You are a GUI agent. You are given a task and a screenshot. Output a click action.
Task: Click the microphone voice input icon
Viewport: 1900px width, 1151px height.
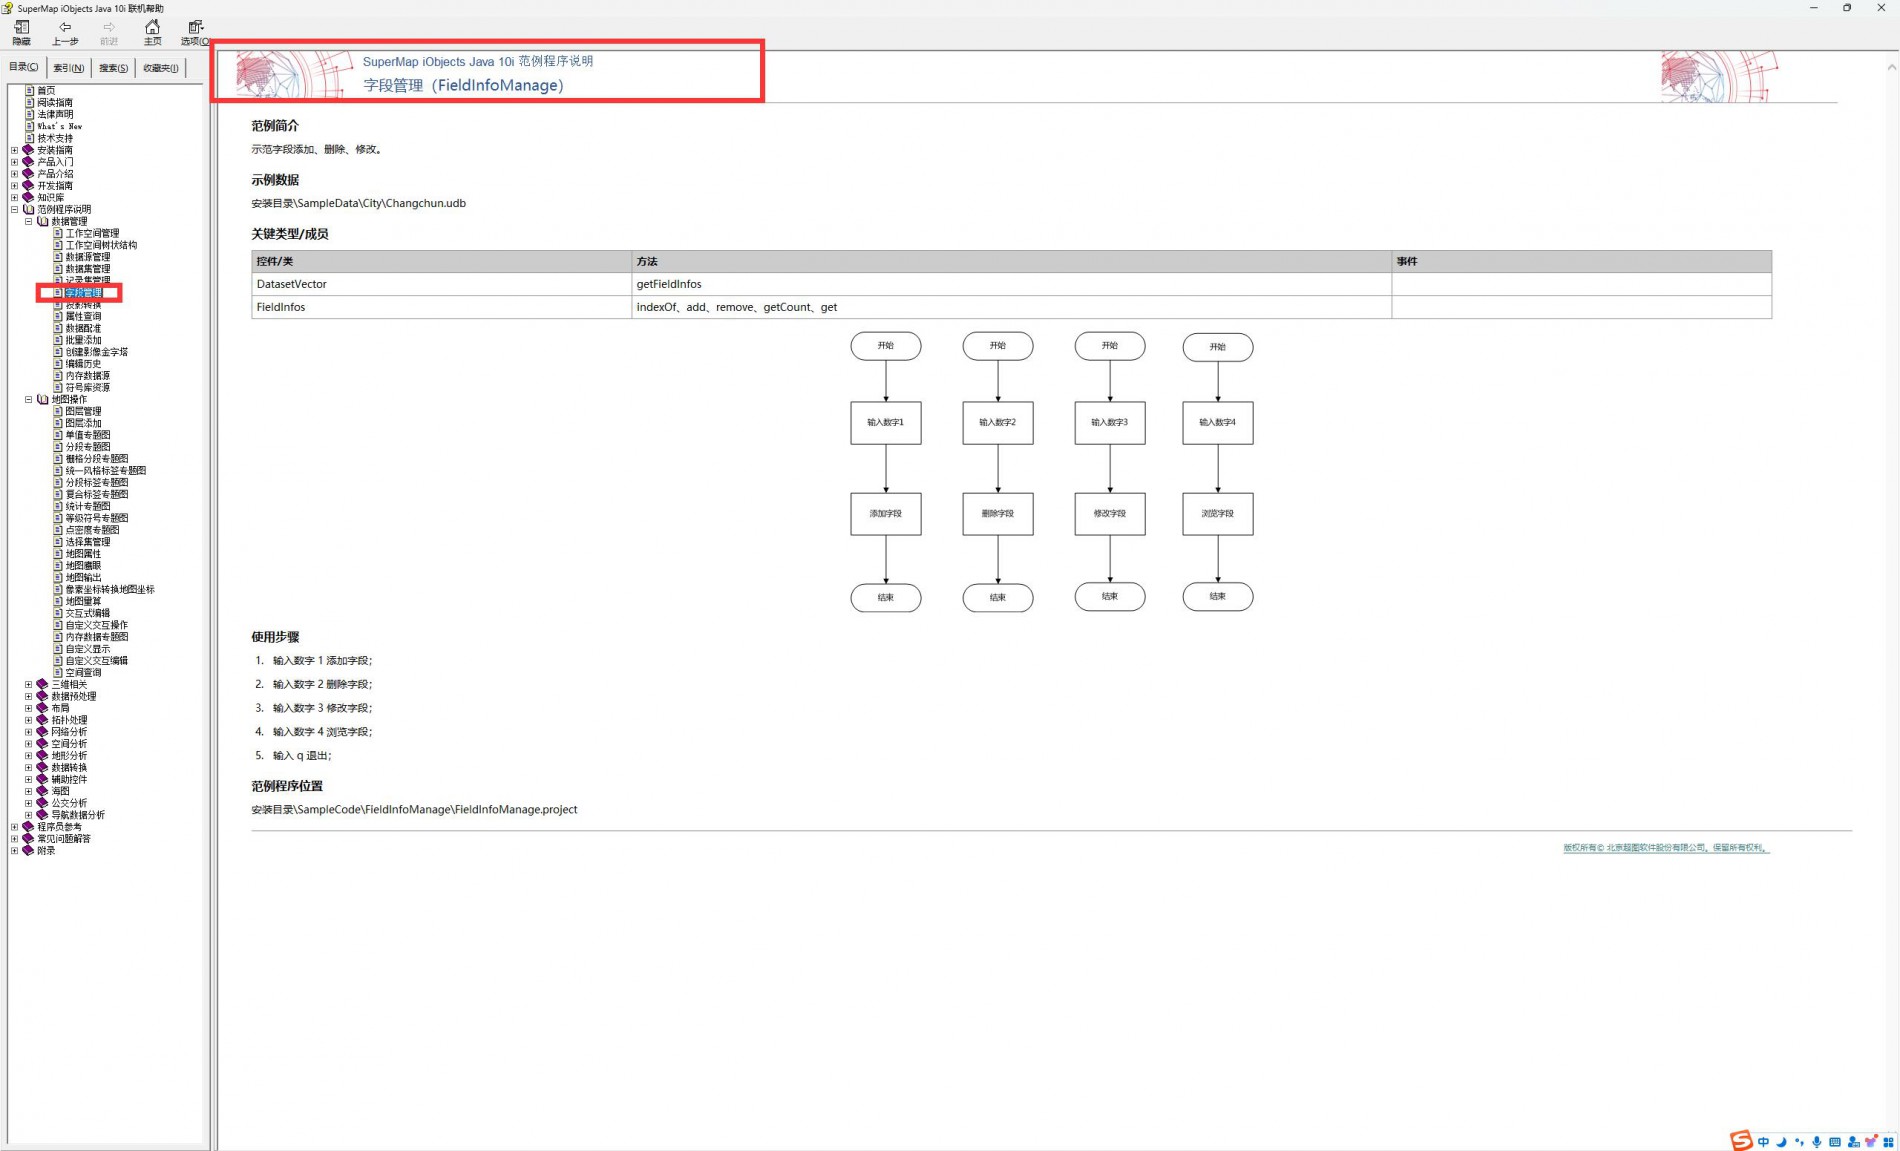click(1817, 1142)
